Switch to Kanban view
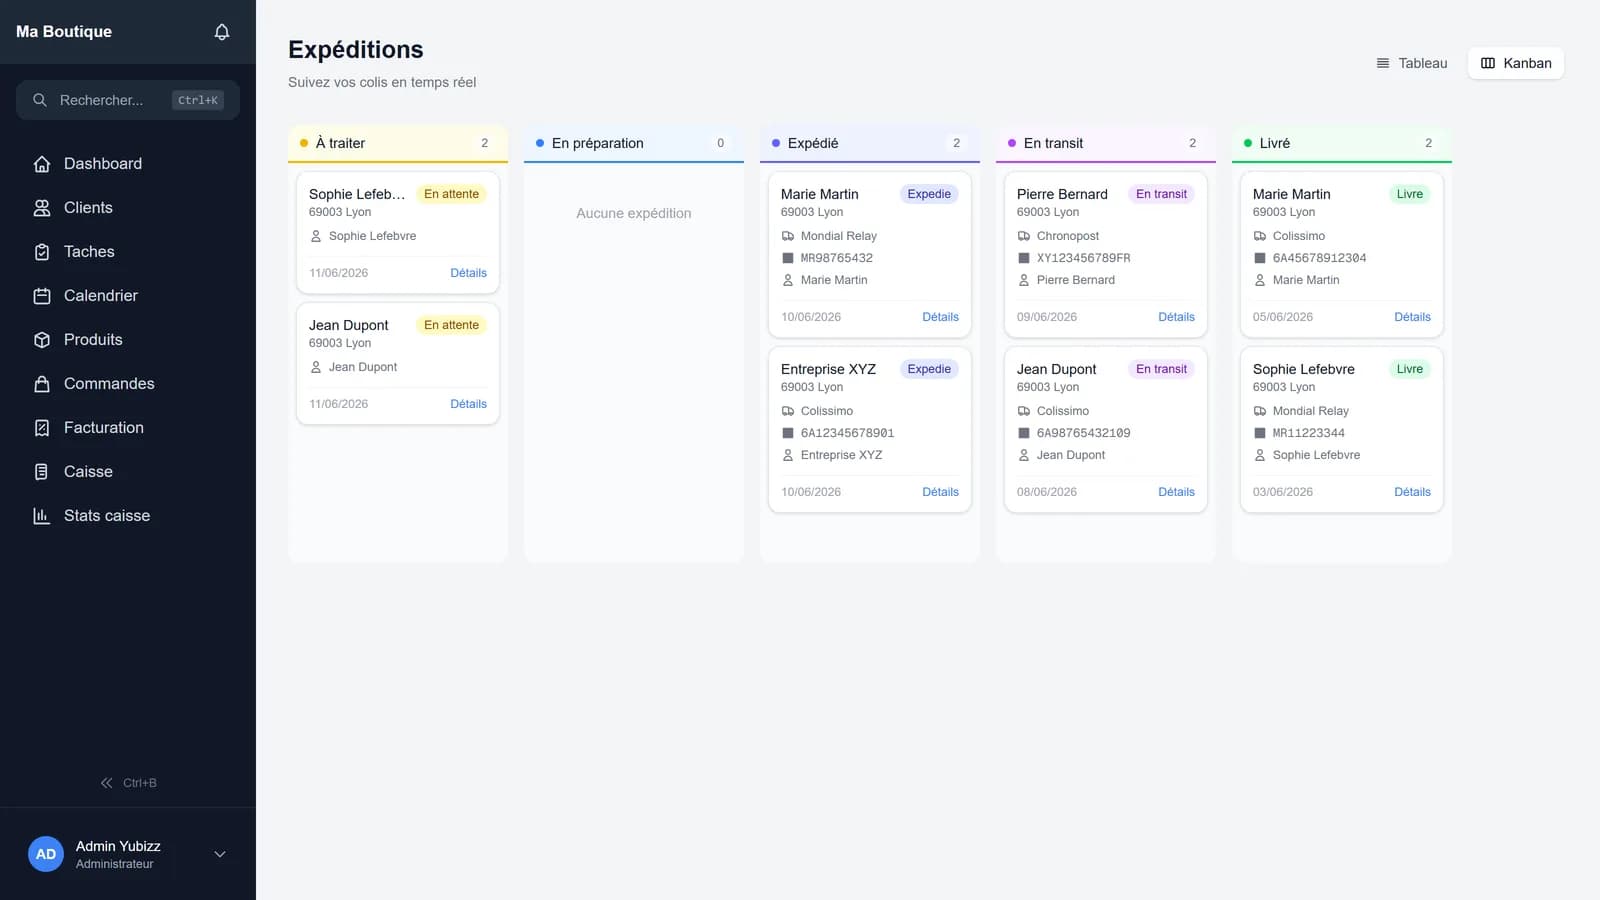The height and width of the screenshot is (900, 1600). click(1516, 63)
